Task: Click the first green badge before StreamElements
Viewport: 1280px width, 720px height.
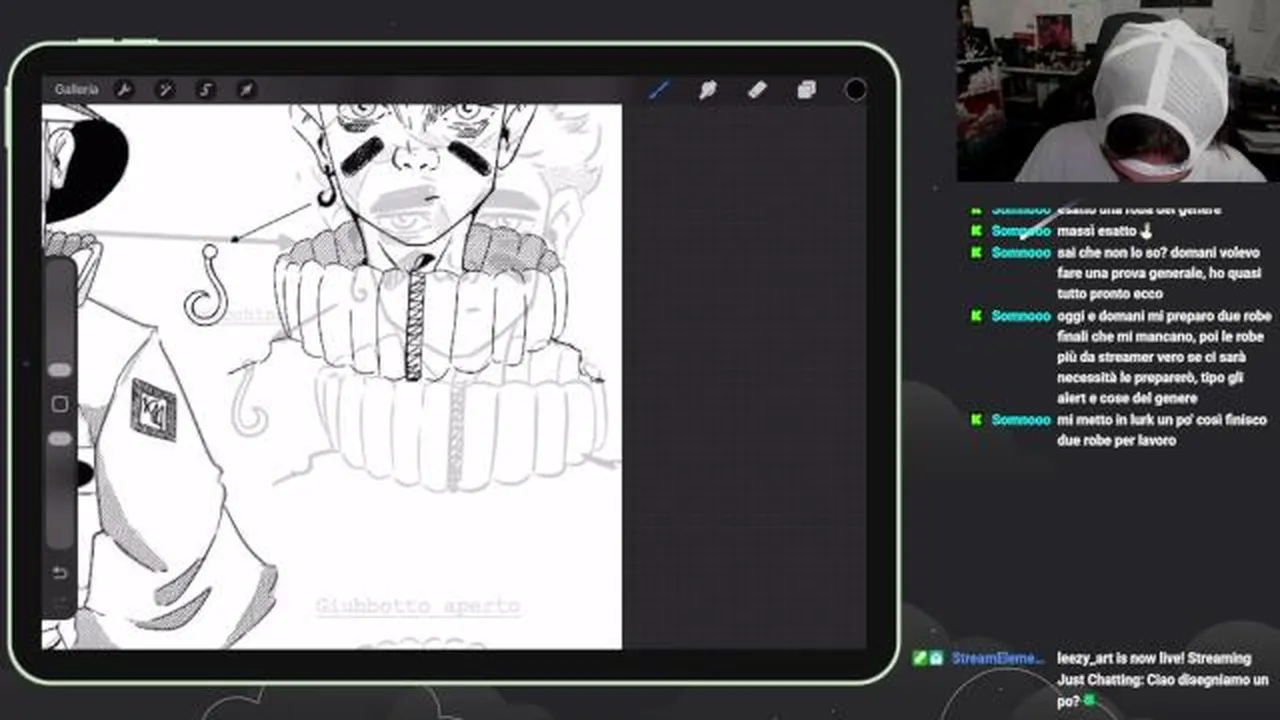Action: pyautogui.click(x=919, y=658)
